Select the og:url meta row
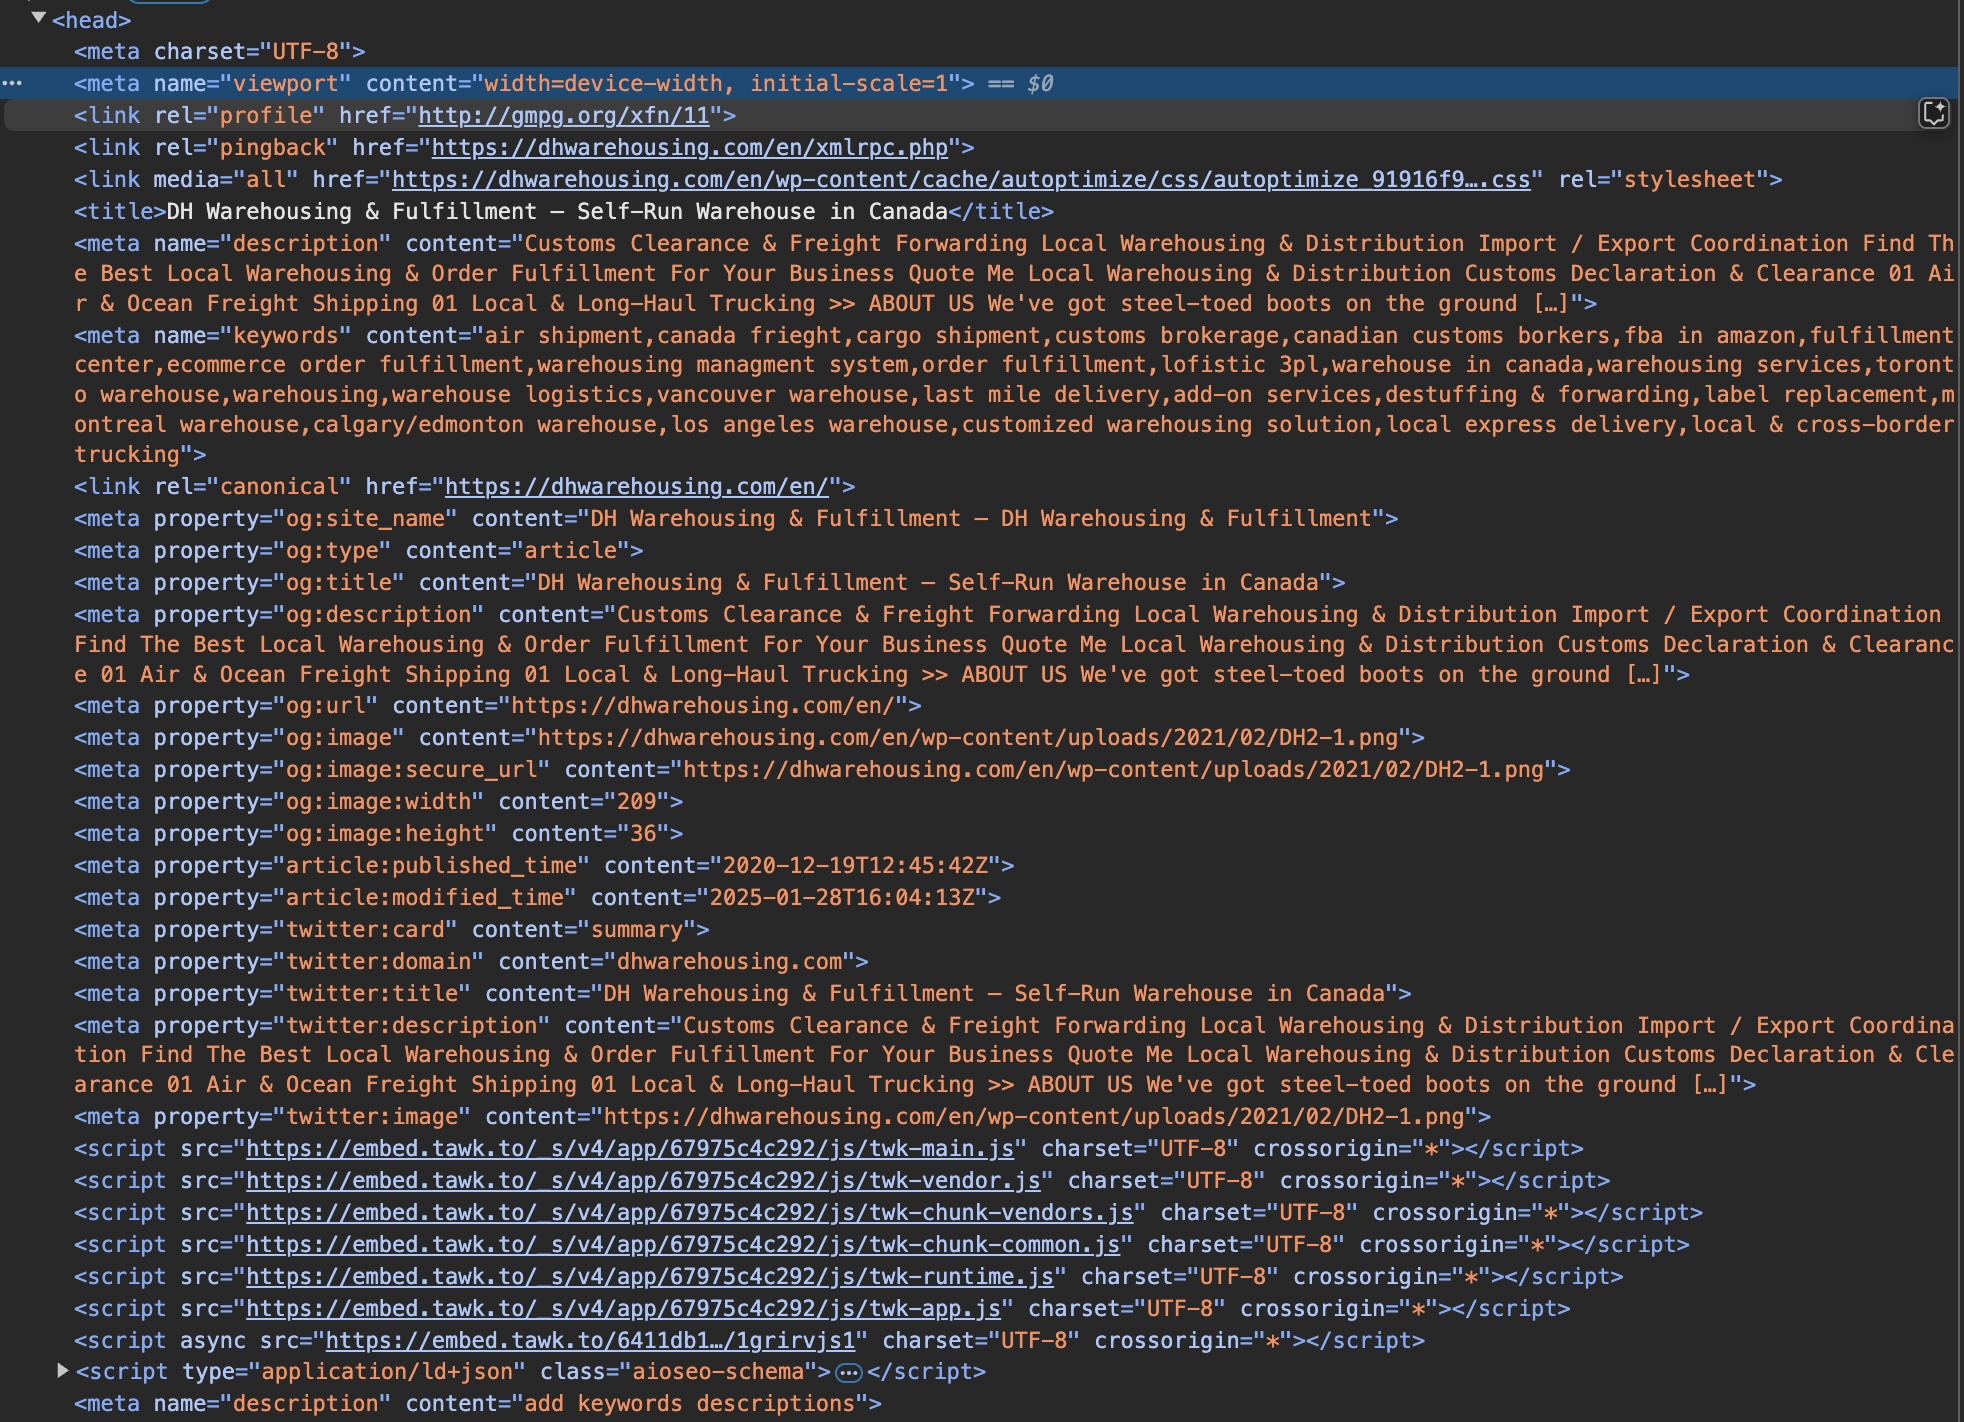1964x1422 pixels. tap(498, 705)
